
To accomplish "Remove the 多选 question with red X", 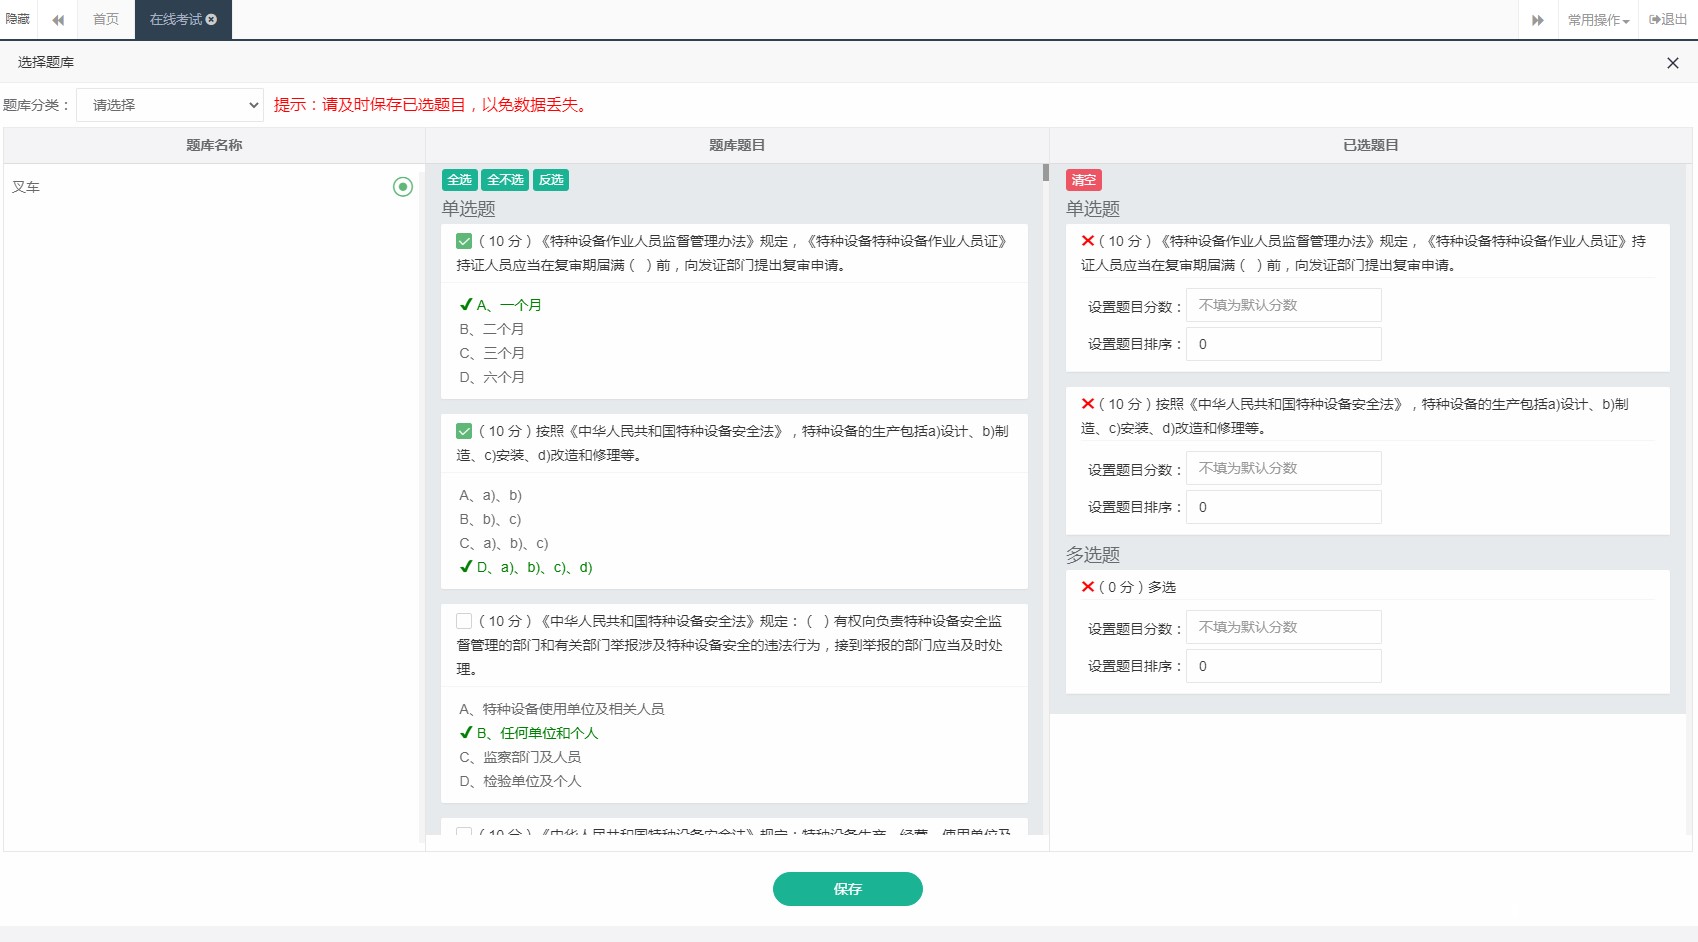I will coord(1088,587).
